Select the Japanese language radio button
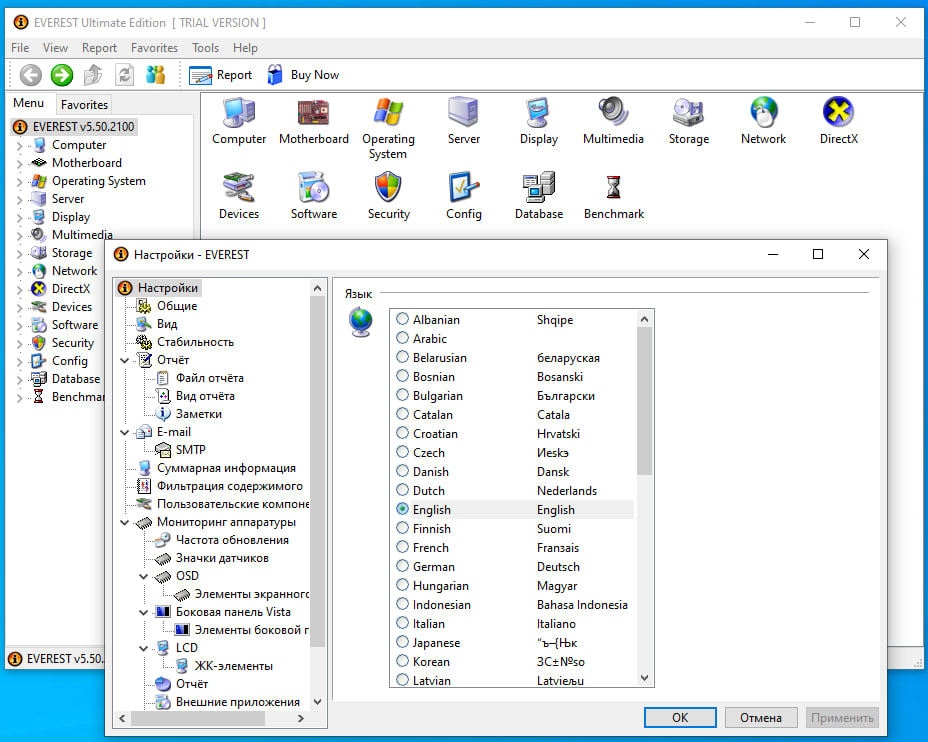The image size is (928, 742). (x=402, y=642)
